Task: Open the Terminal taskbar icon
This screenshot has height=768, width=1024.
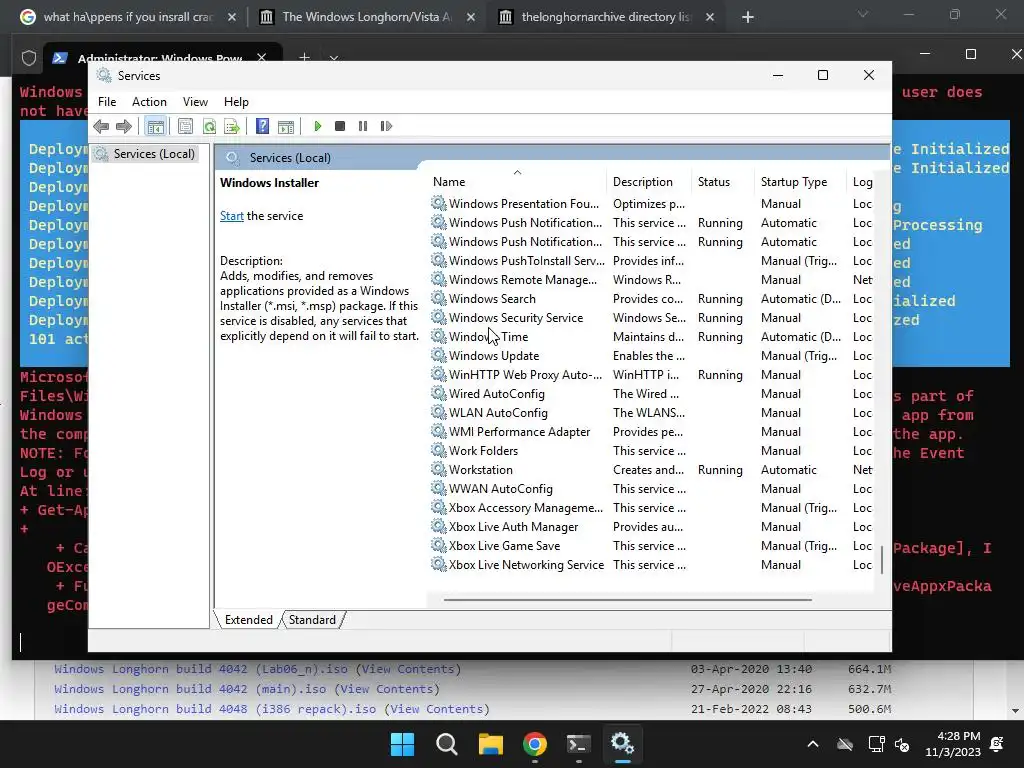Action: pyautogui.click(x=579, y=744)
